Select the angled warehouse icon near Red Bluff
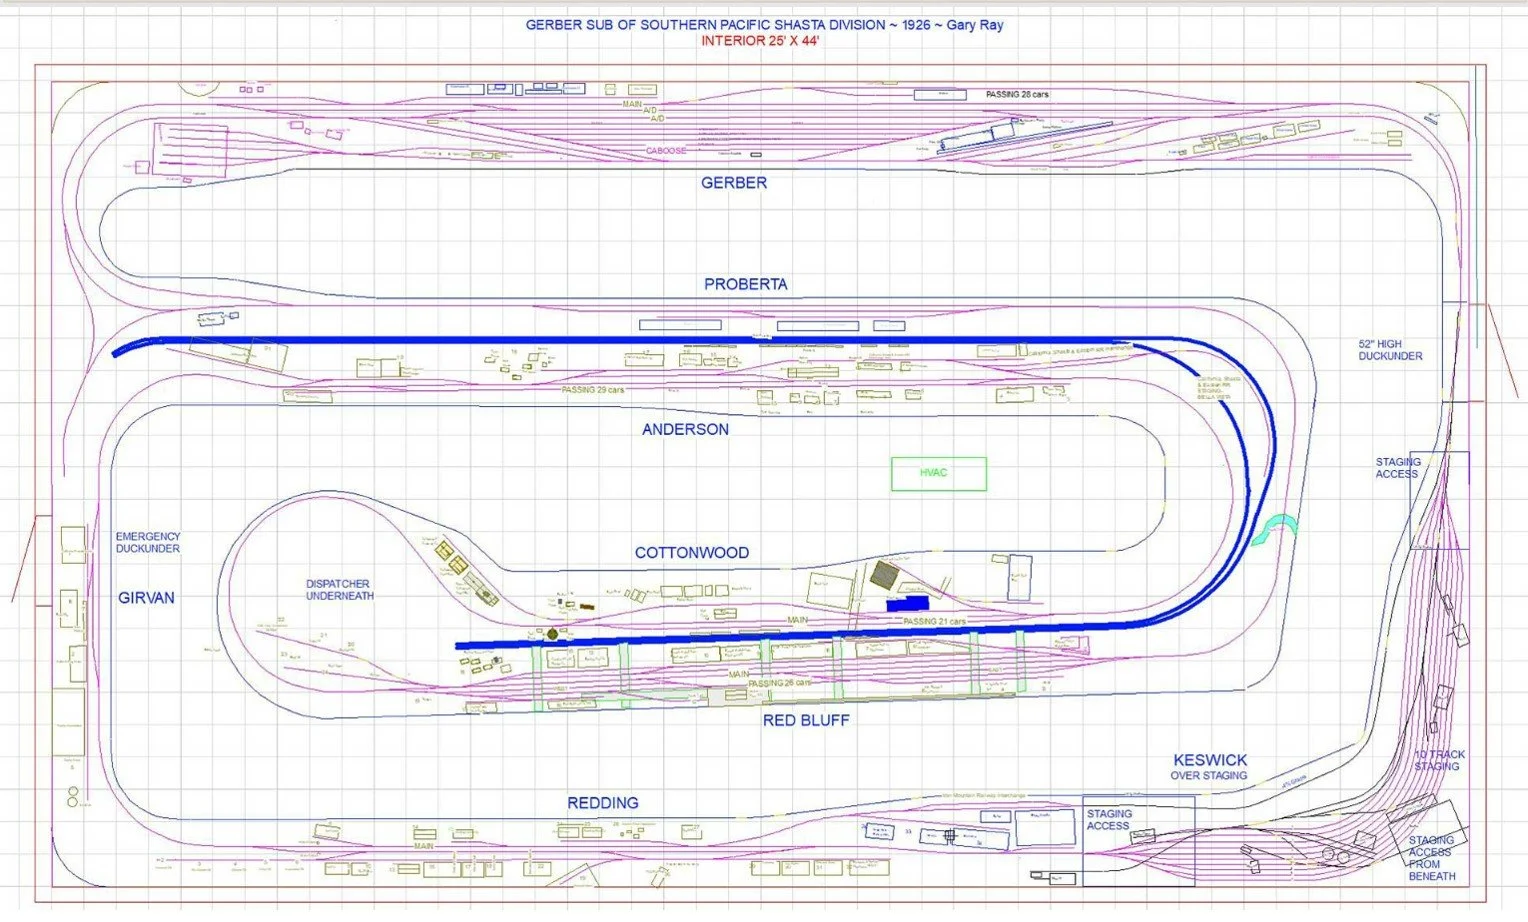Image resolution: width=1528 pixels, height=922 pixels. tap(883, 575)
